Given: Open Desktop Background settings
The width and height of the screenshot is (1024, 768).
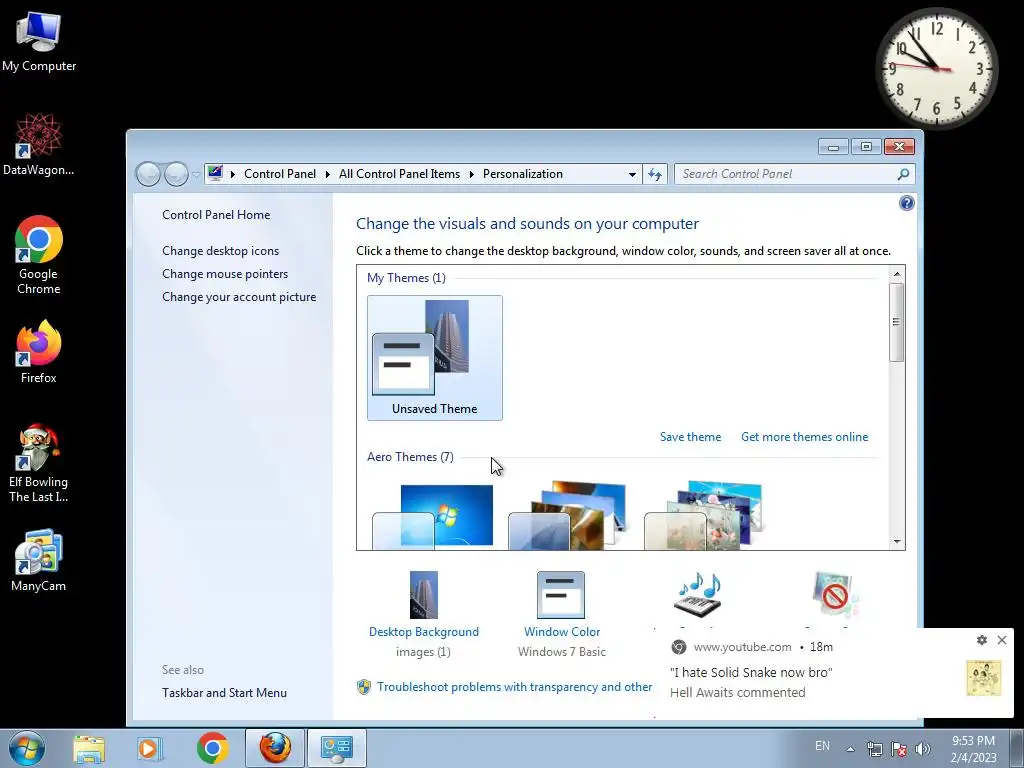Looking at the screenshot, I should tap(424, 614).
